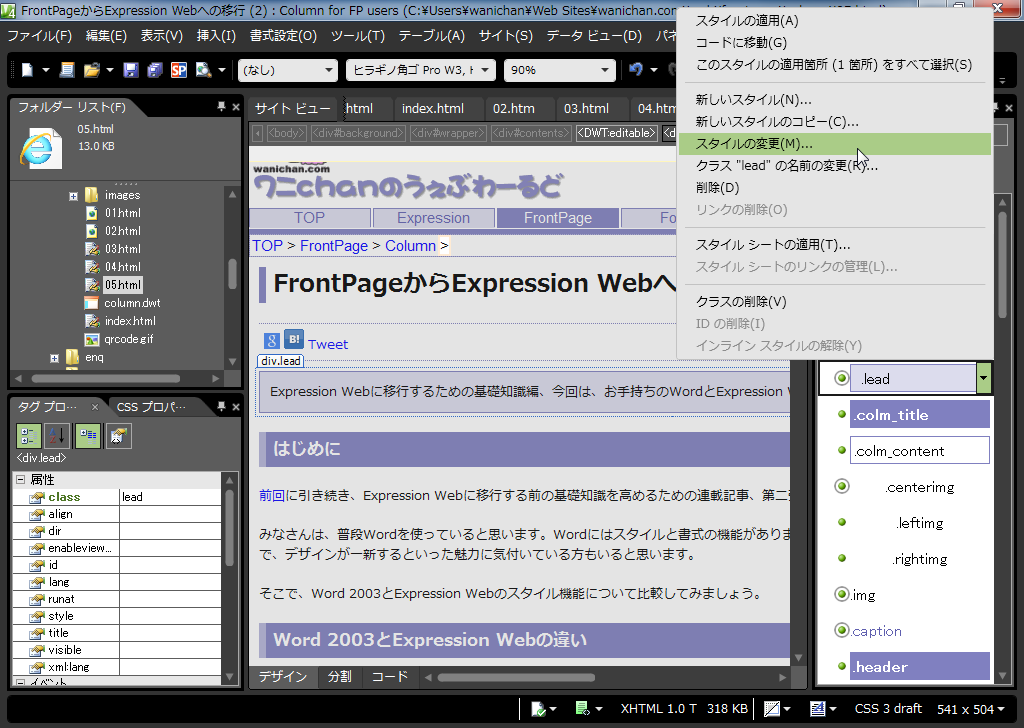The height and width of the screenshot is (728, 1024).
Task: Select the .colm_content style entry
Action: pos(920,451)
